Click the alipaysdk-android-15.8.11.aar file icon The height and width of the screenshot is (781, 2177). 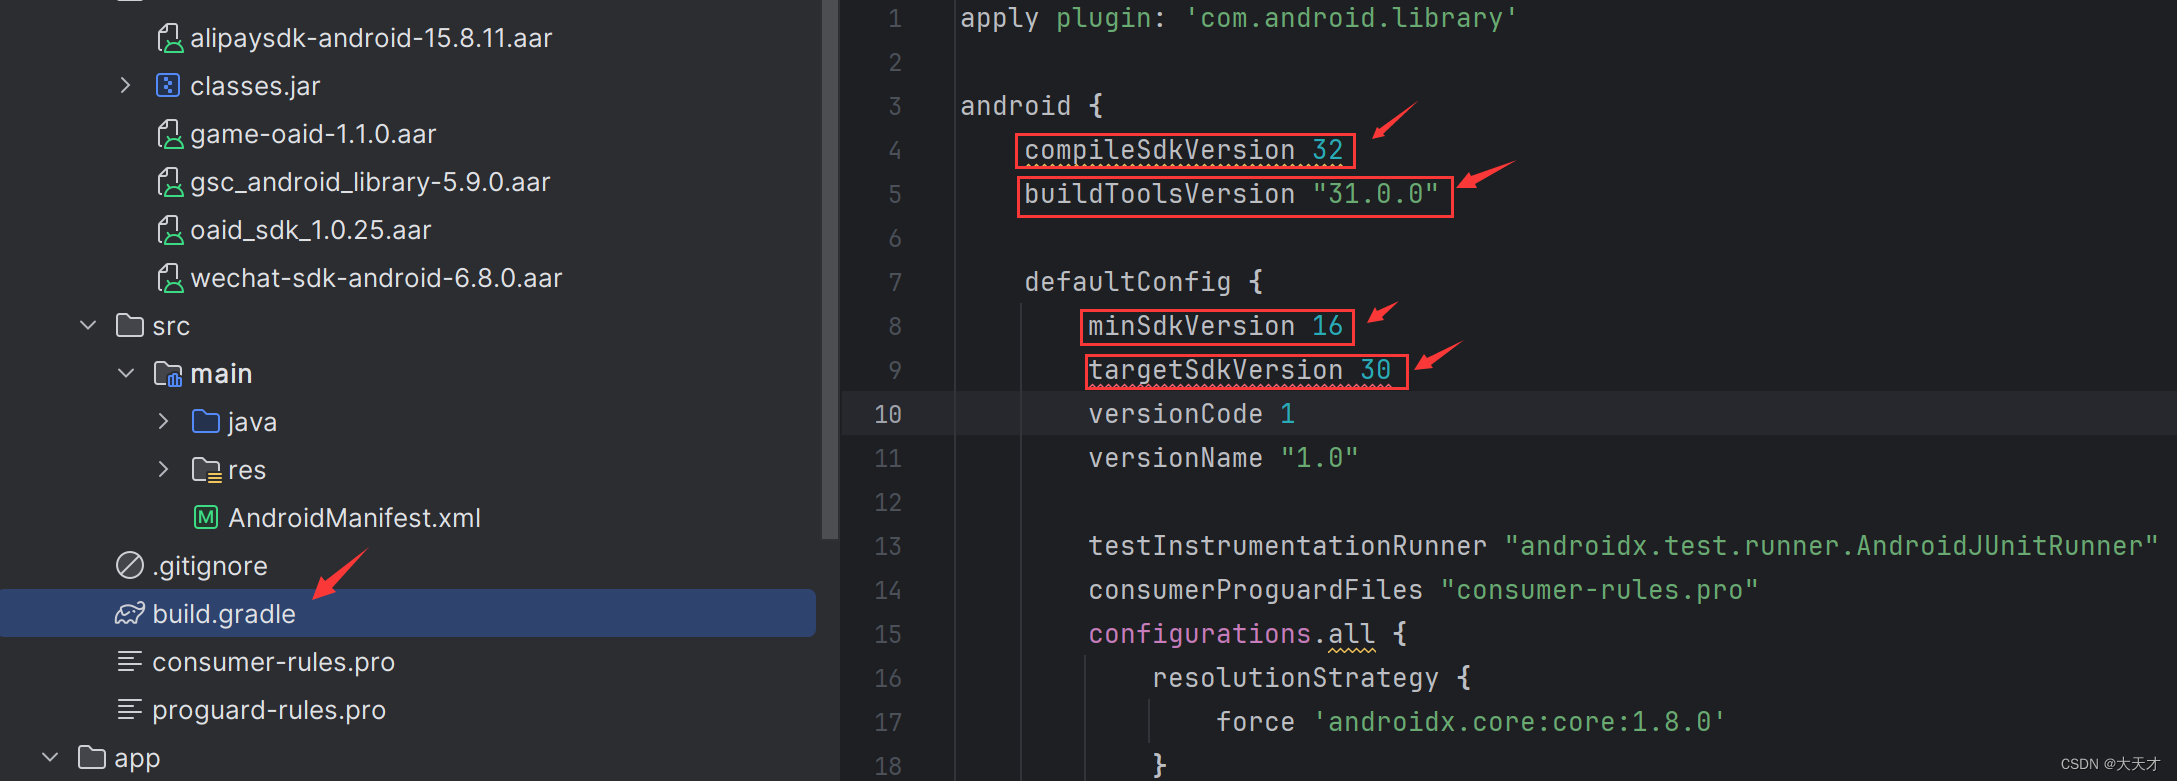coord(170,38)
